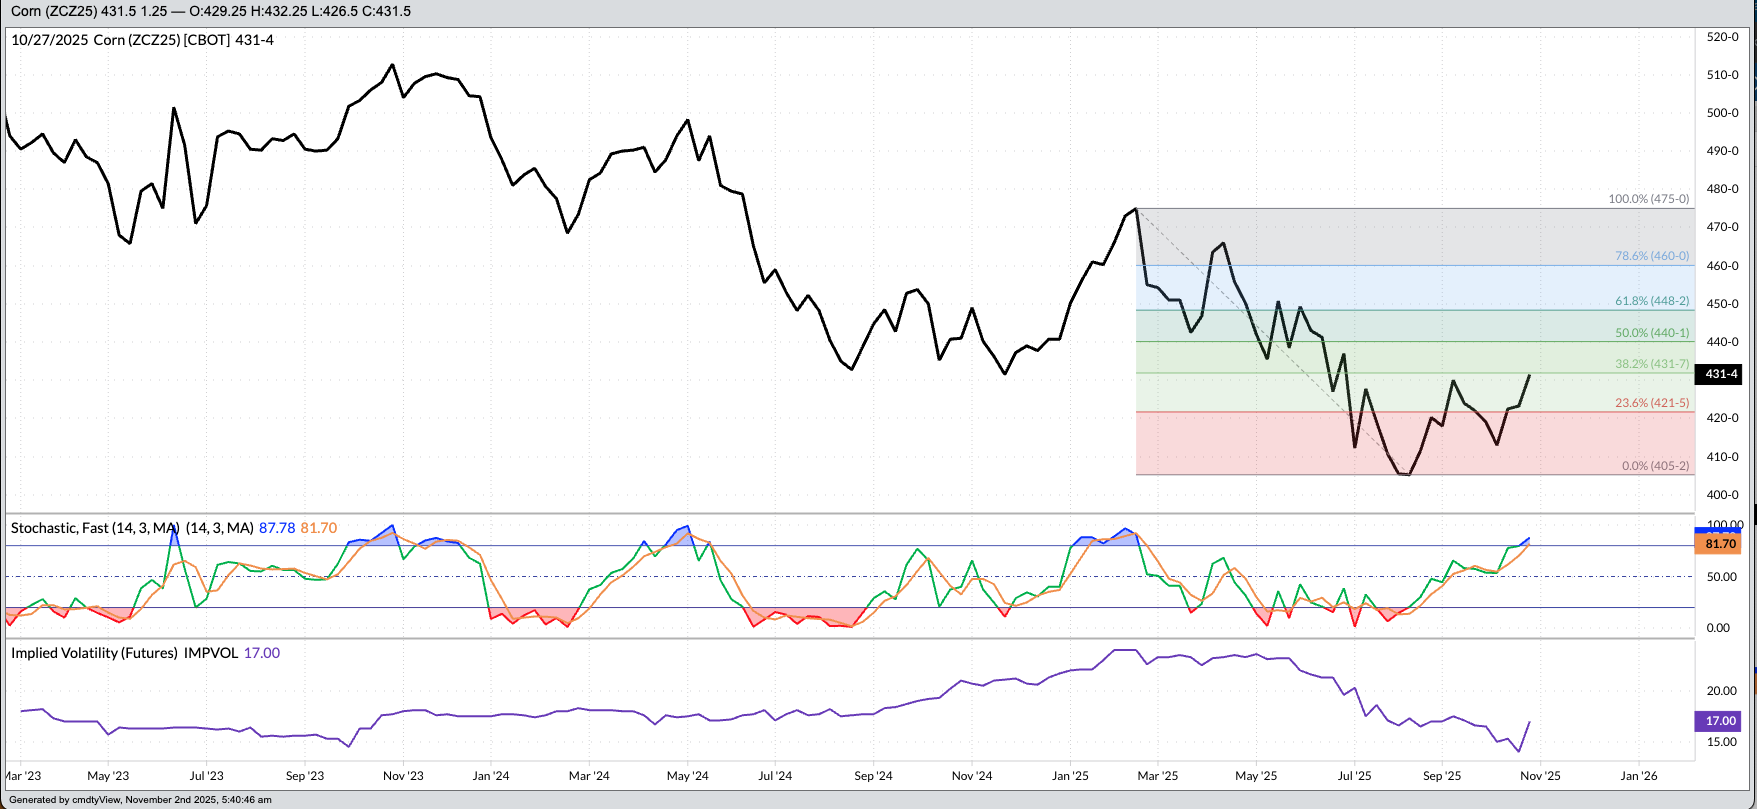Click the 431-4 current price marker

point(1718,374)
